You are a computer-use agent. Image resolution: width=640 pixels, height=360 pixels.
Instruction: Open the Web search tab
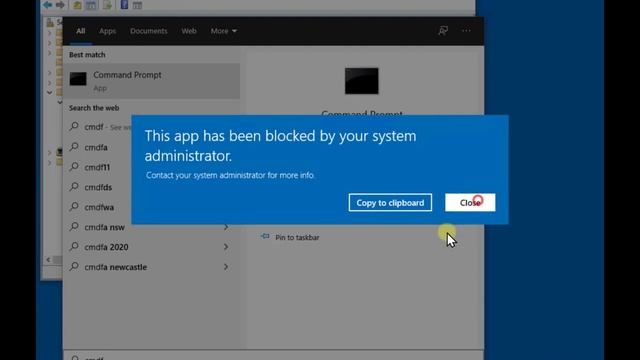[189, 31]
